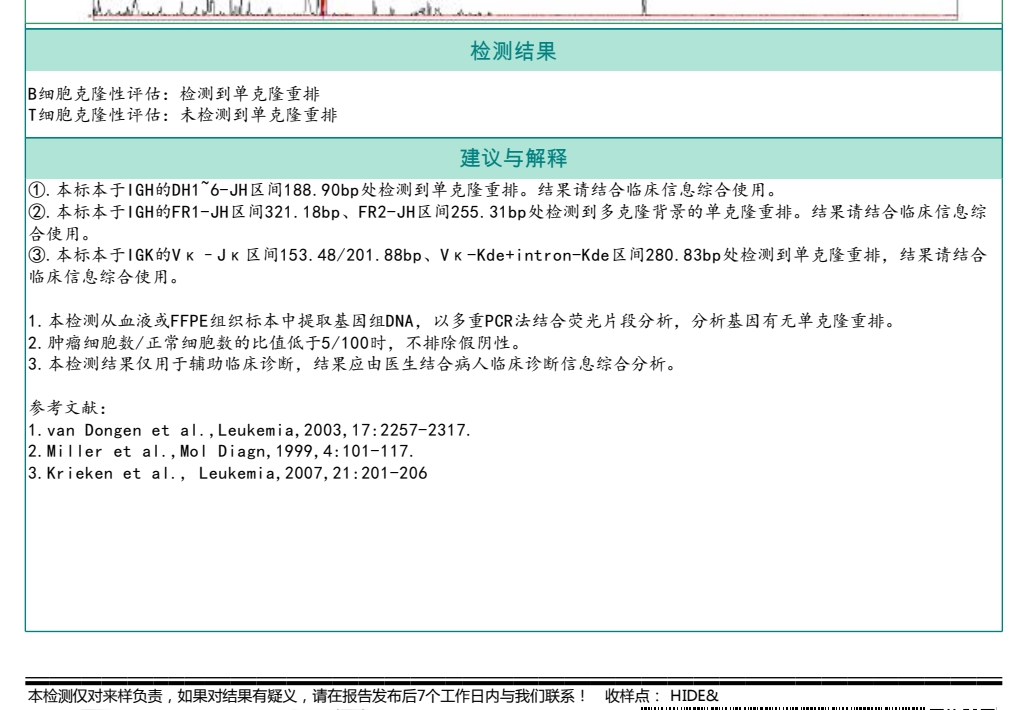Viewport: 1026px width, 710px height.
Task: Click the footer disclaimer 本检测仅对来样负责
Action: click(306, 696)
